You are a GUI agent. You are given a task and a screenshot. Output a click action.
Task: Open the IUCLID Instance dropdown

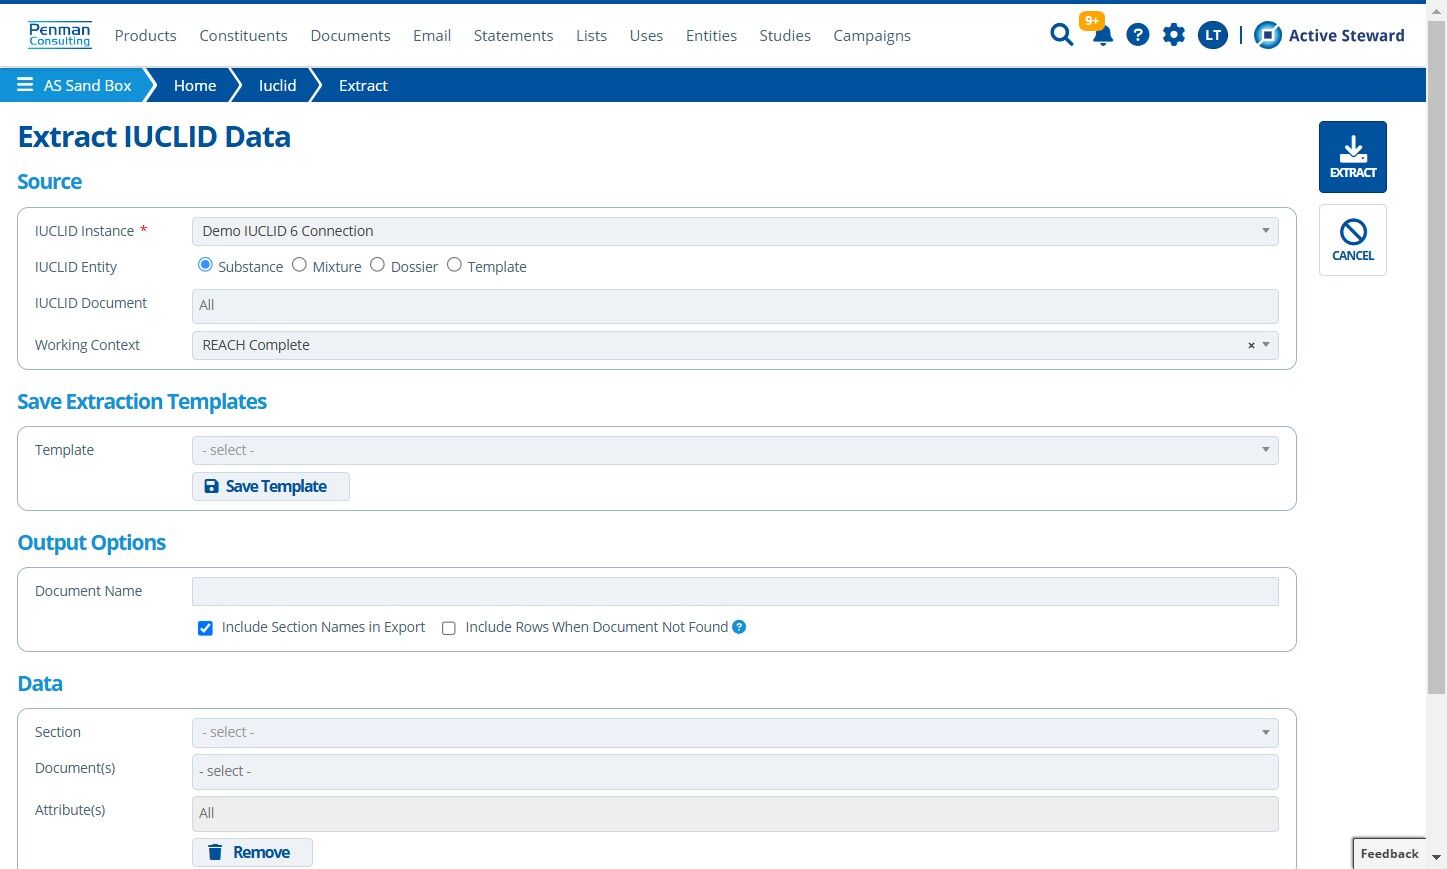(735, 231)
